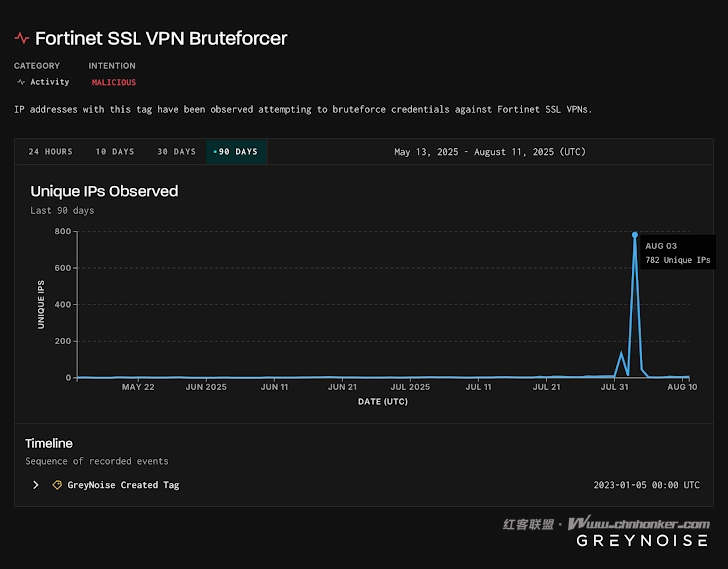Click the MAY 22 axis label

click(138, 387)
